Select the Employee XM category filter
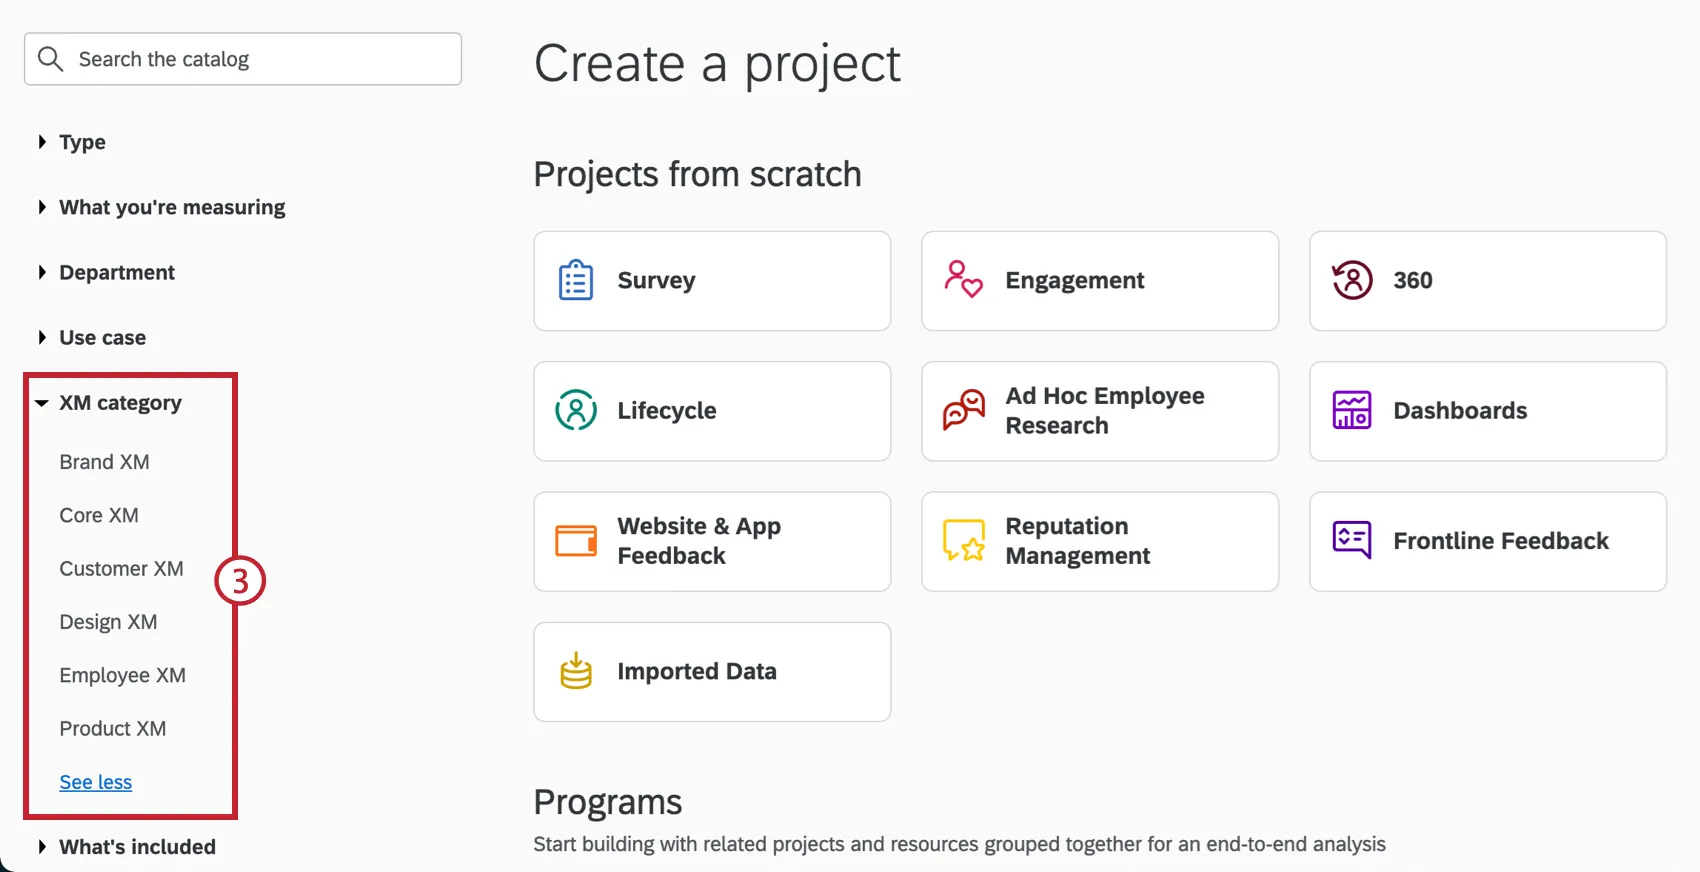The image size is (1700, 872). (122, 675)
